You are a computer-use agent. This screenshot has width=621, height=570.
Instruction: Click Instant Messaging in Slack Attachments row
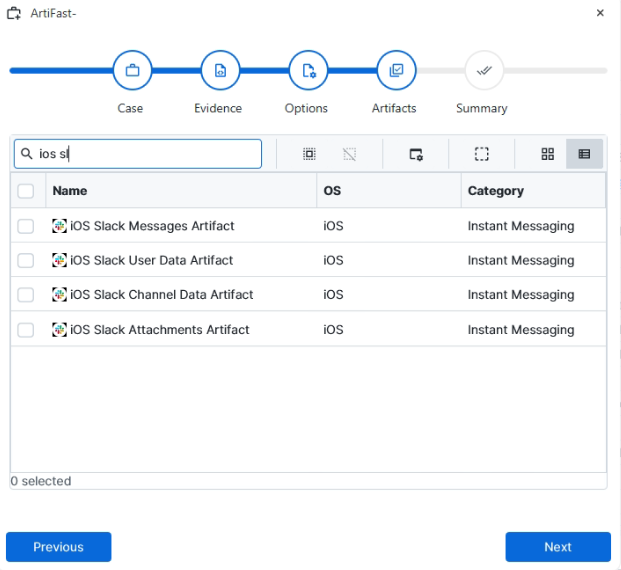click(x=521, y=330)
